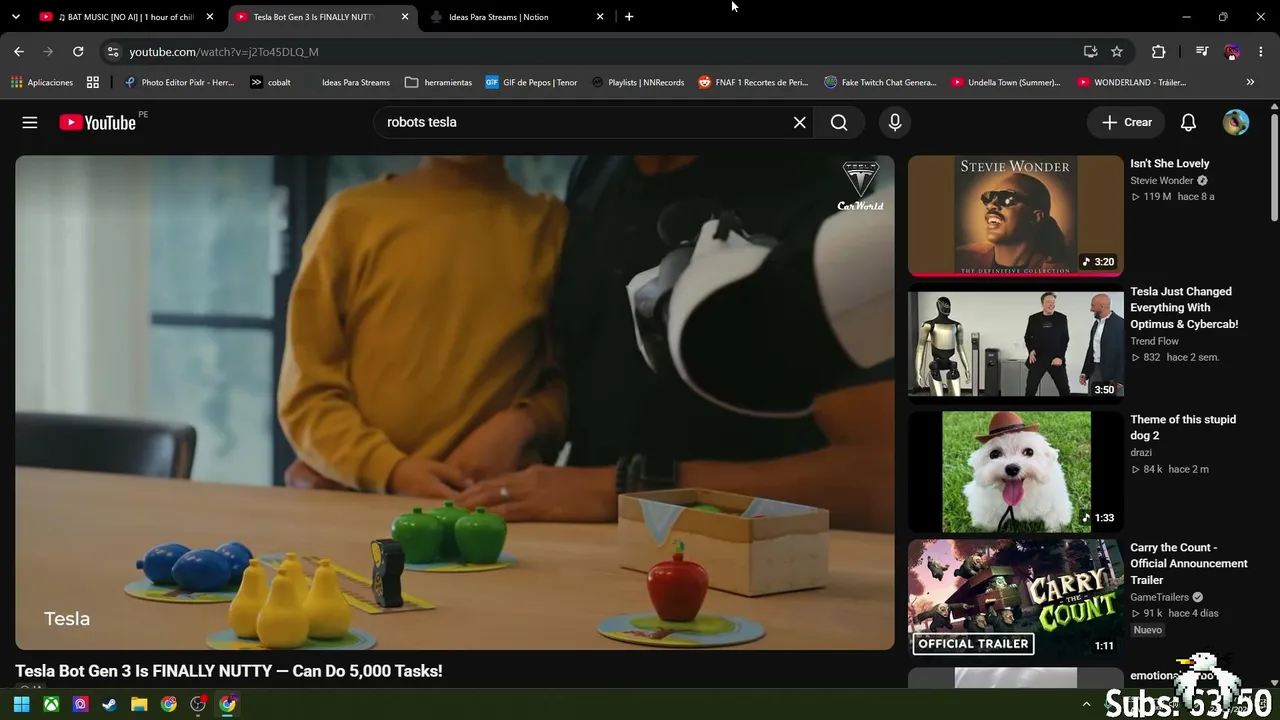Screen dimensions: 1280x720
Task: Open the Crear menu button
Action: (x=1127, y=122)
